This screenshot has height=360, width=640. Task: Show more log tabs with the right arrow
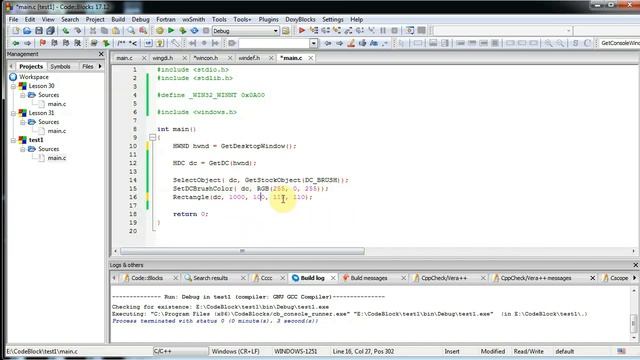pos(635,278)
